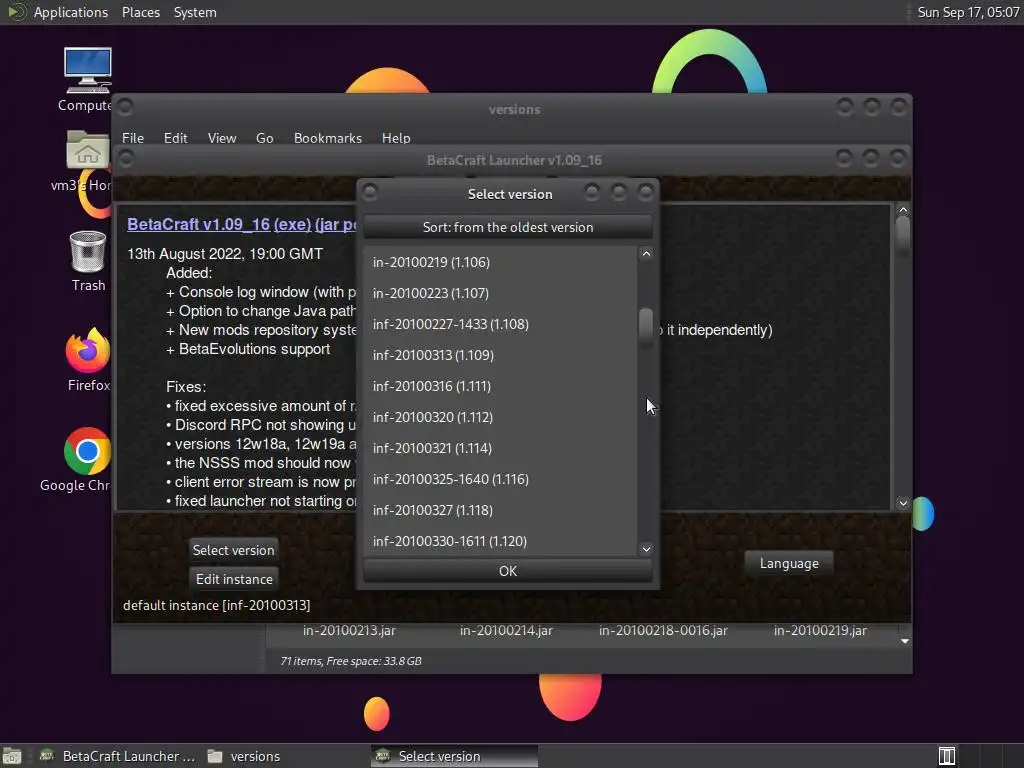1024x768 pixels.
Task: Open Help menu in versions window
Action: [x=396, y=138]
